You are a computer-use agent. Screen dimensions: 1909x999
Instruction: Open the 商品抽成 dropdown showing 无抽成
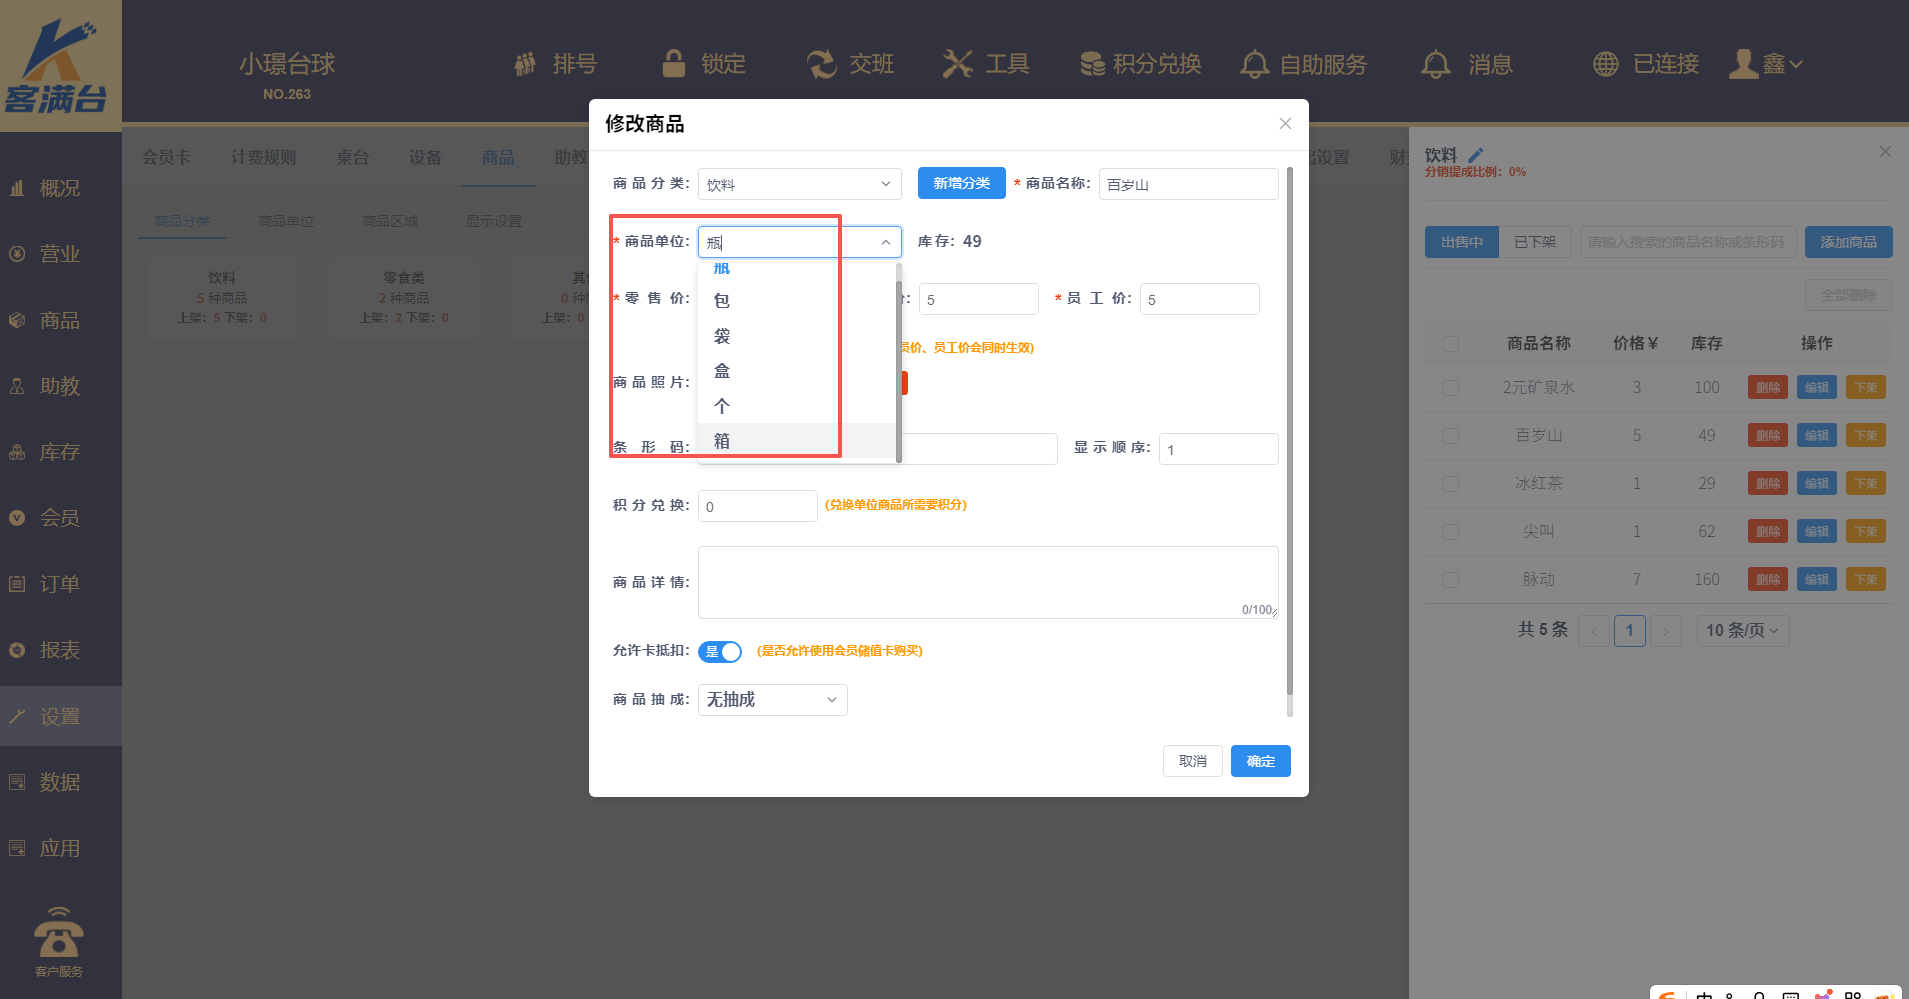(x=772, y=700)
